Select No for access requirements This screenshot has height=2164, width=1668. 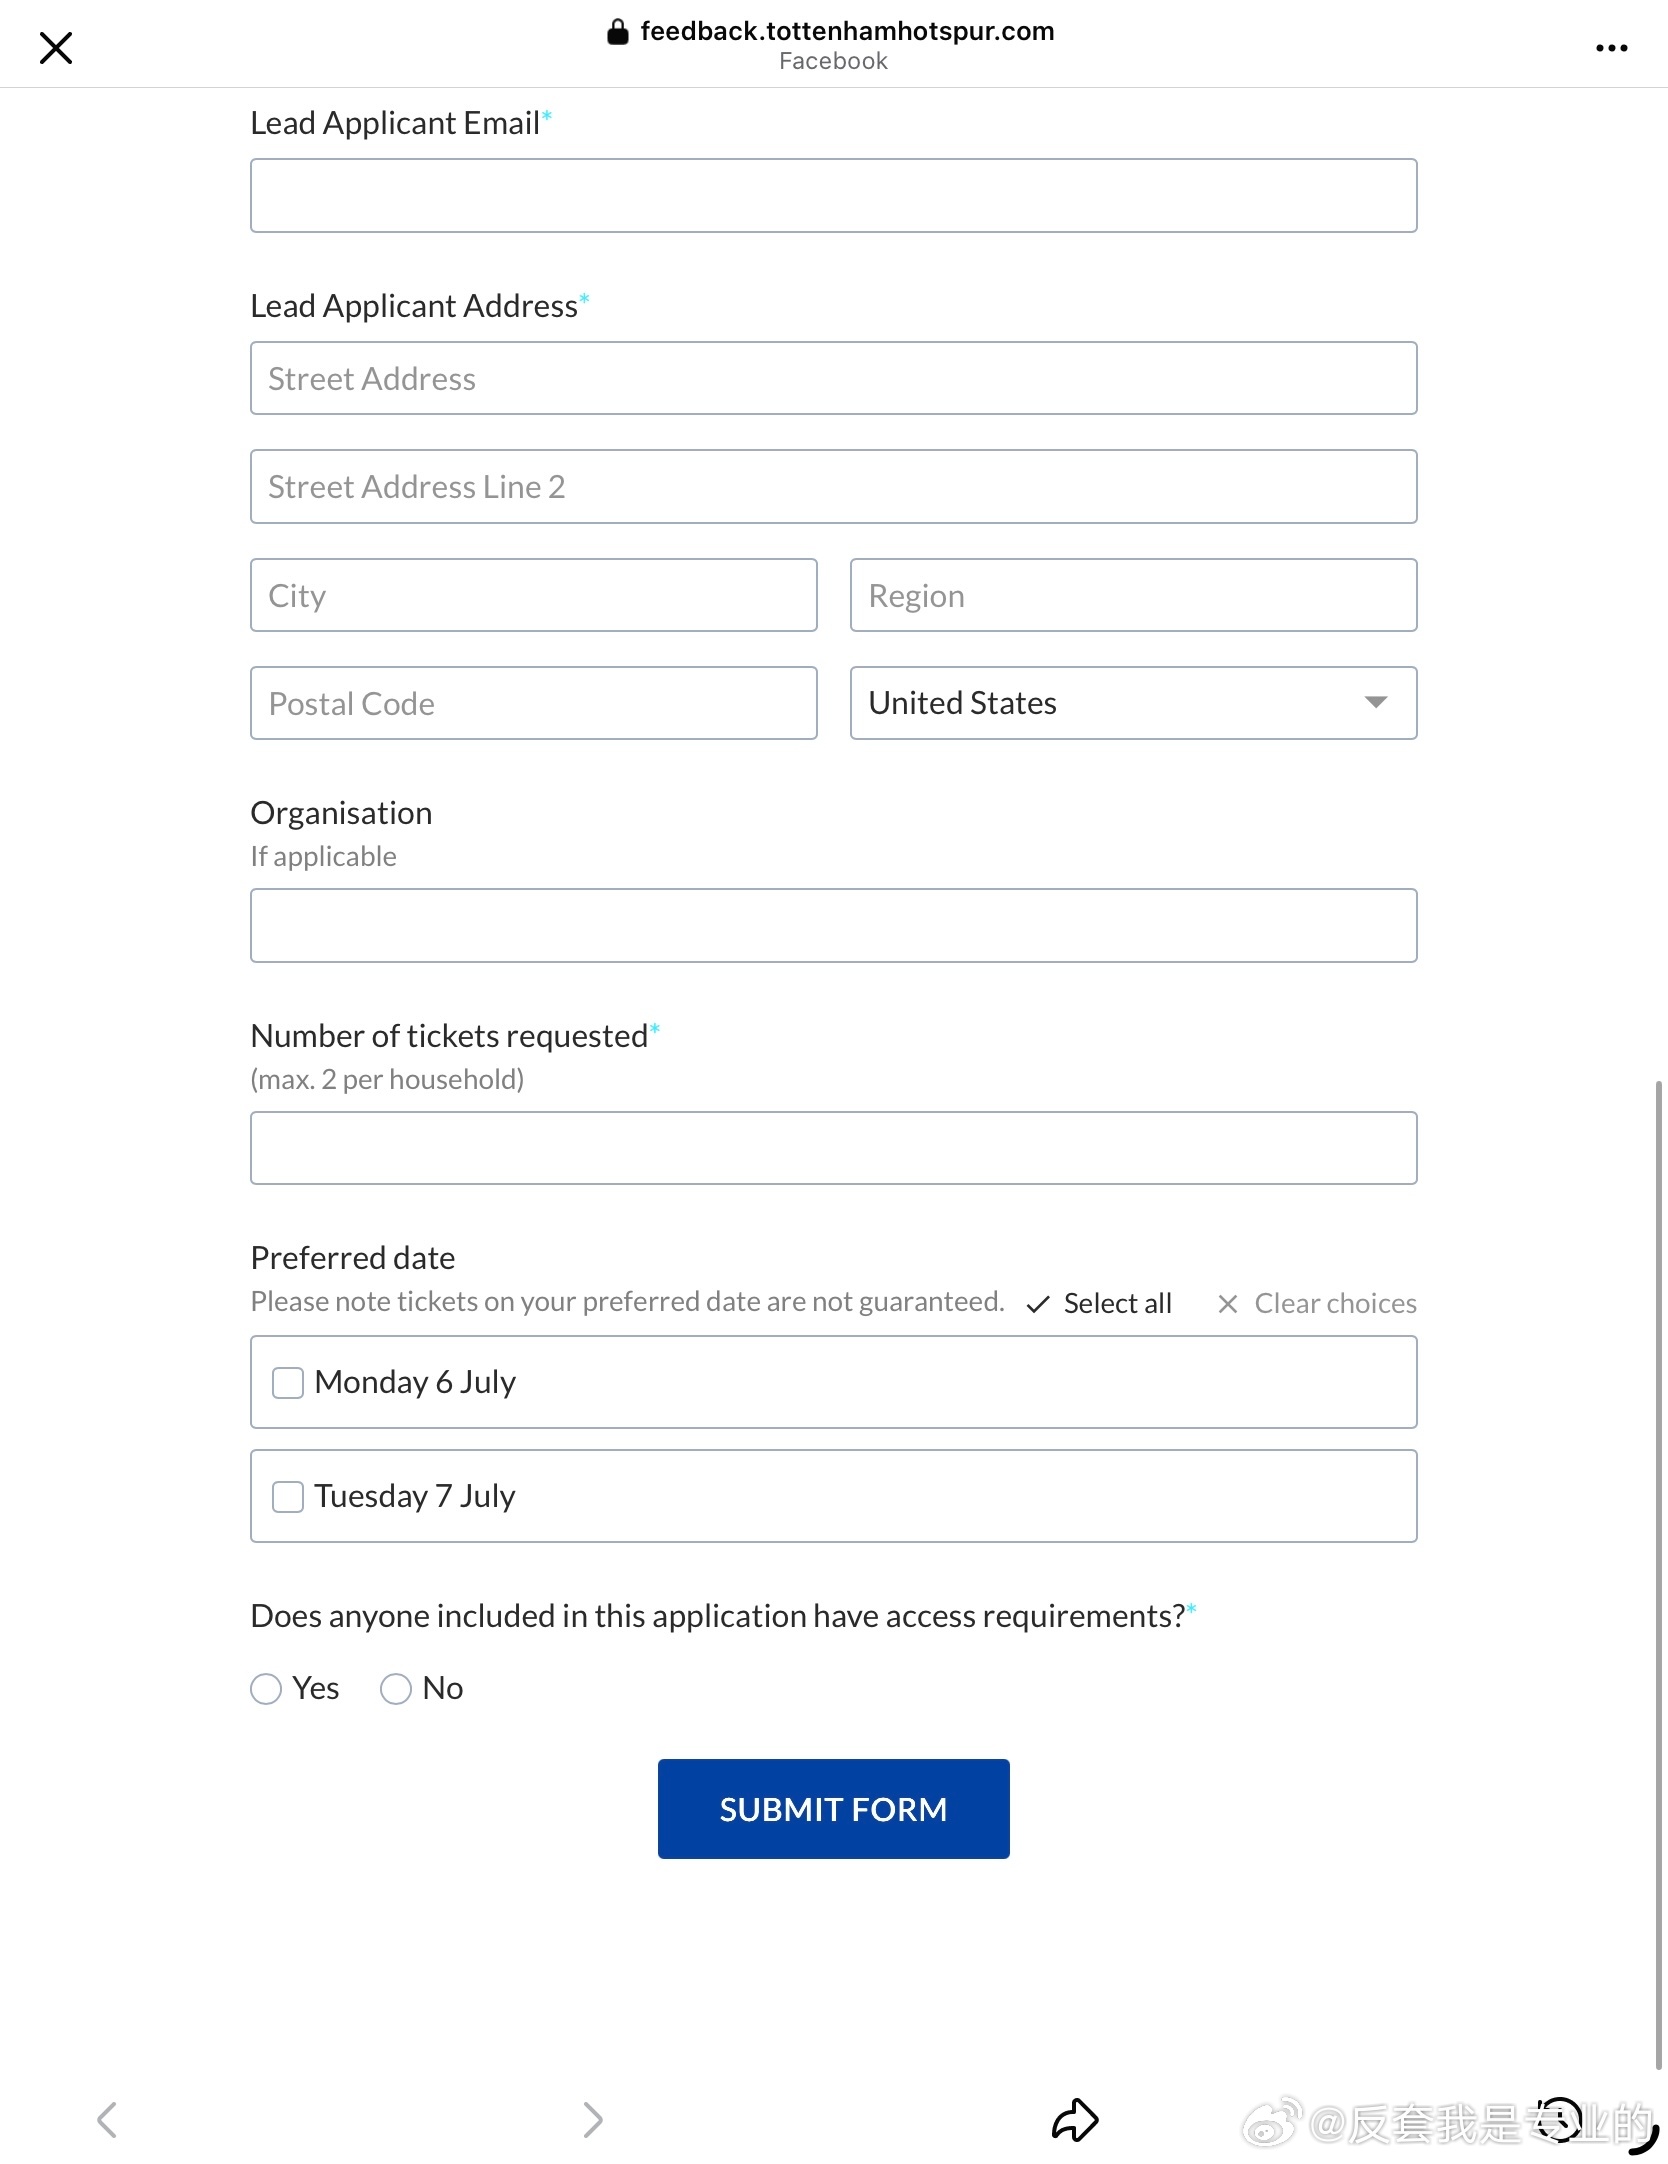pyautogui.click(x=396, y=1689)
